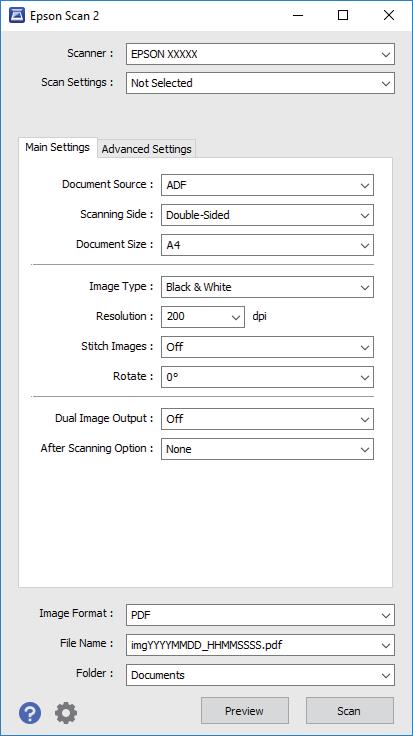Open the Scan Settings dropdown
Image resolution: width=413 pixels, height=736 pixels.
pos(260,83)
